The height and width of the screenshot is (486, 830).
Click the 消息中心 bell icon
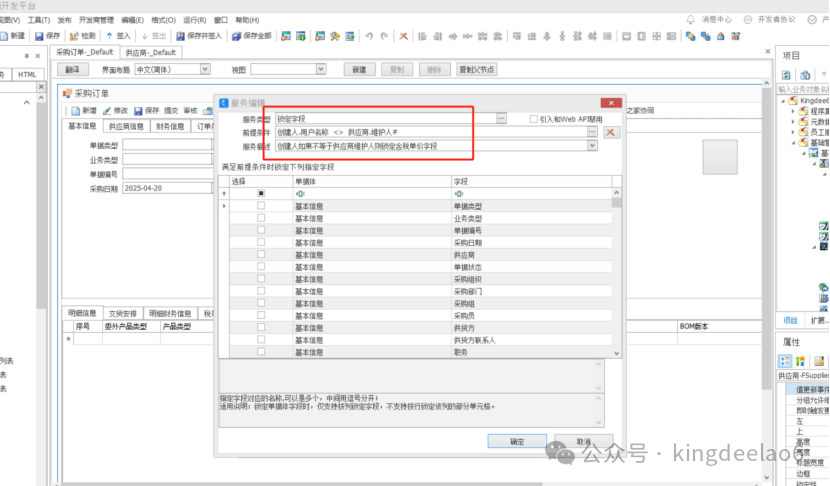693,19
